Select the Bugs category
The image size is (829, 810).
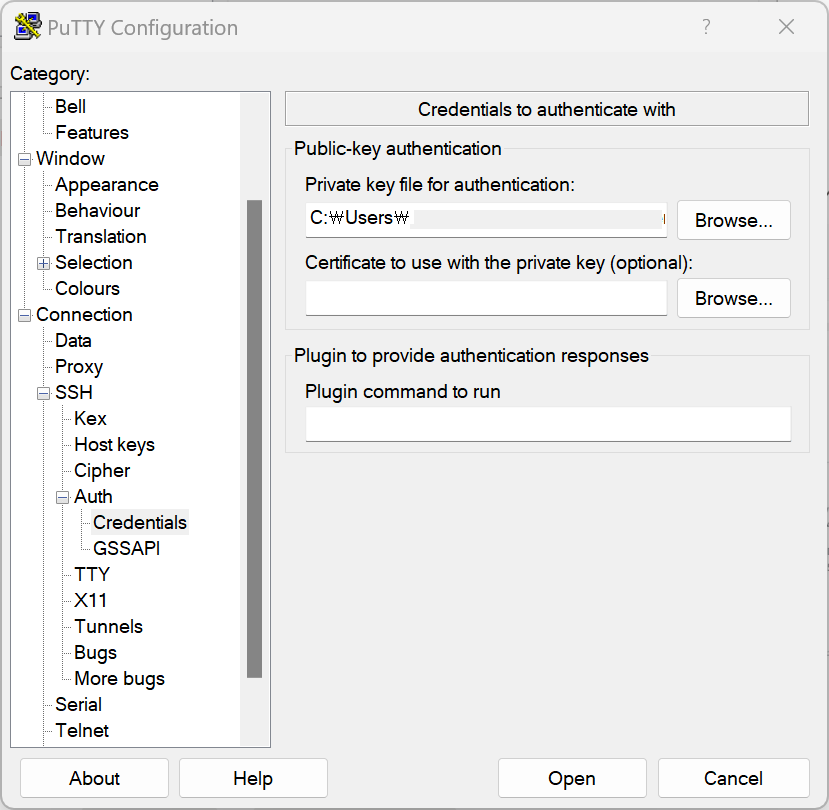point(95,652)
